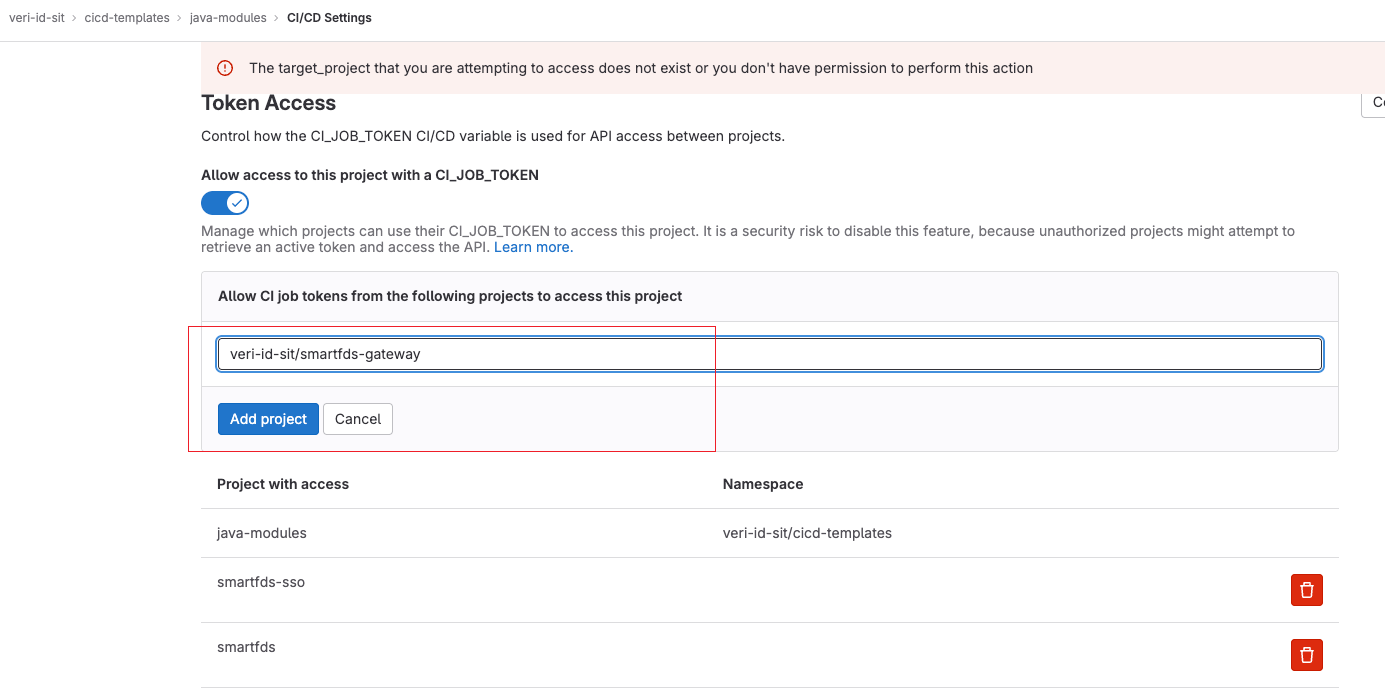The image size is (1385, 698).
Task: Toggle off CI_JOB_TOKEN project access switch
Action: [x=225, y=203]
